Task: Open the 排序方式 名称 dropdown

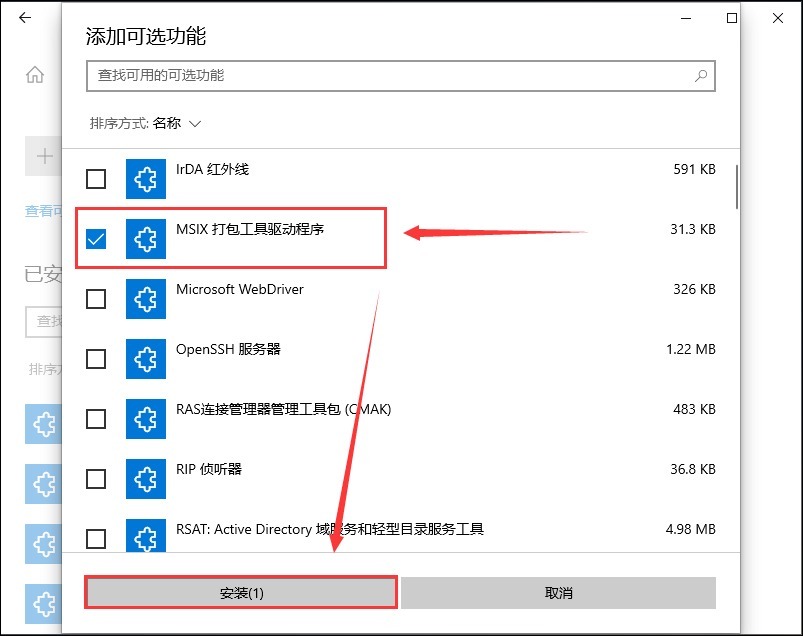Action: pos(145,123)
